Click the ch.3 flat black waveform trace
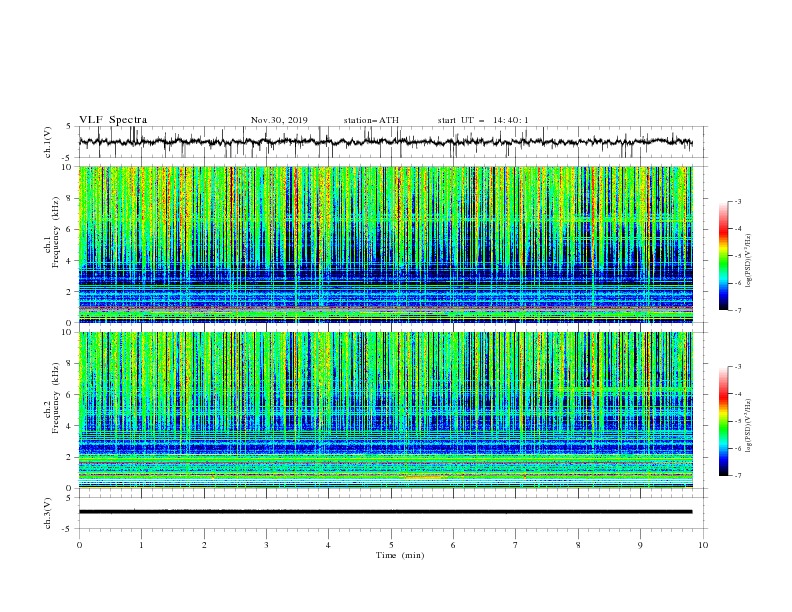Screen dimensions: 792x612 [385, 512]
